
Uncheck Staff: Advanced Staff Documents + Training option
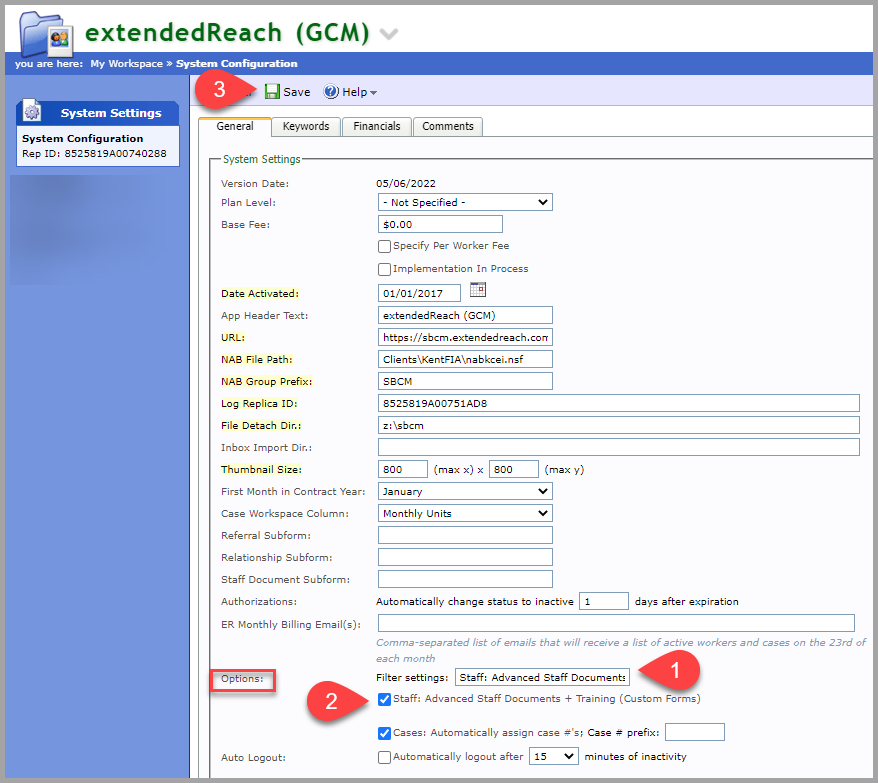point(384,699)
